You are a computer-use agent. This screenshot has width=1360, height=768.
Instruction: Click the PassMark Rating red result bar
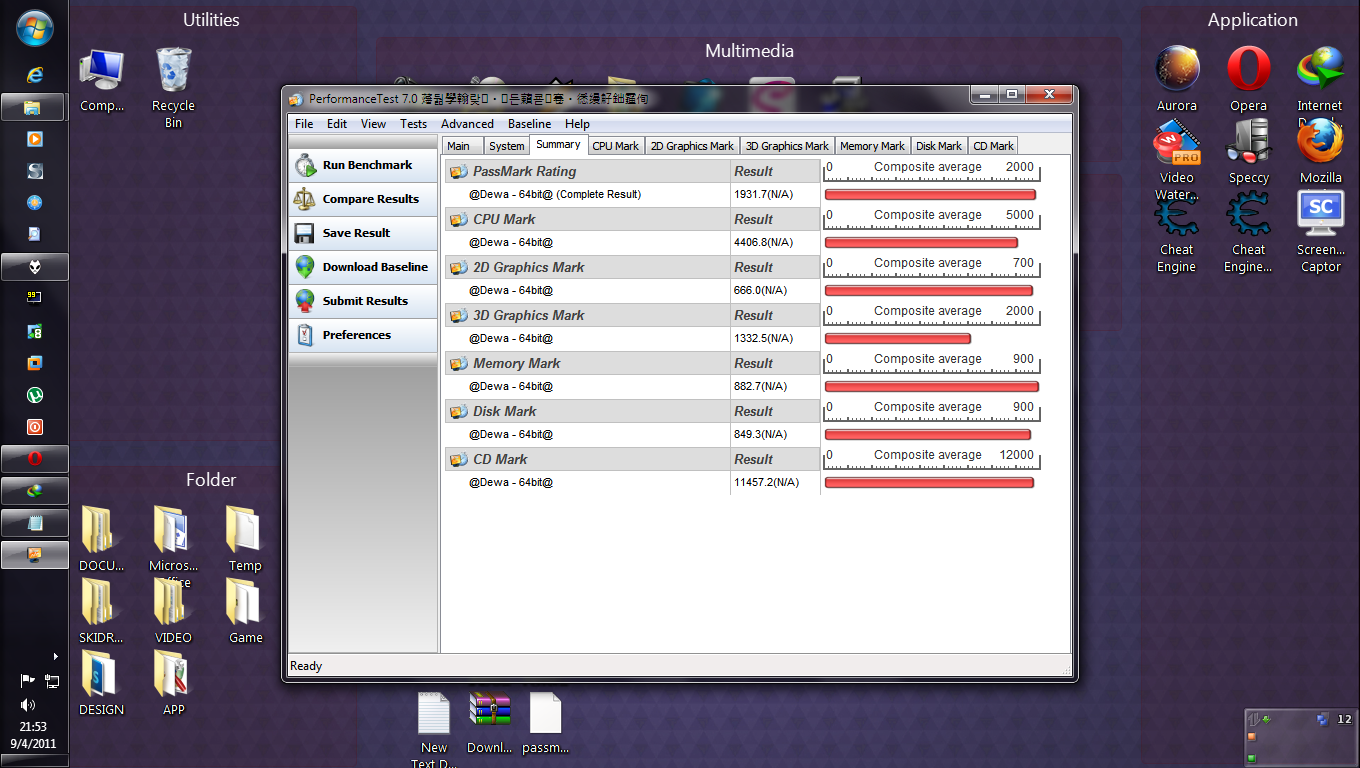coord(930,195)
